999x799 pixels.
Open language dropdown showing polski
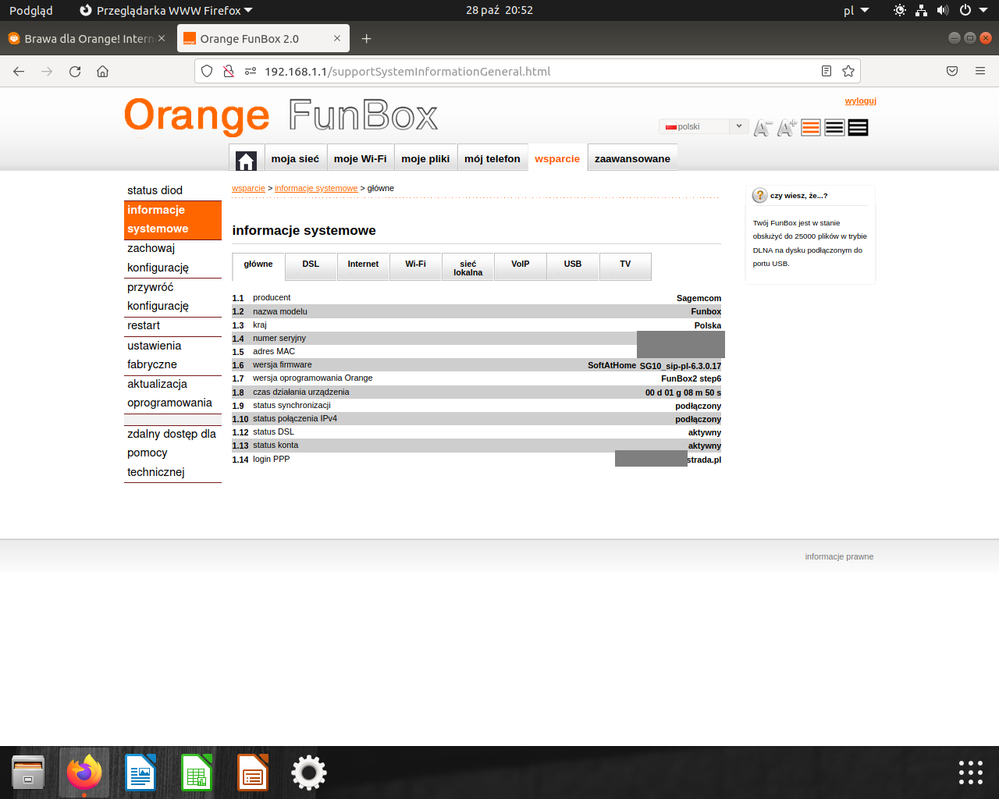(704, 127)
